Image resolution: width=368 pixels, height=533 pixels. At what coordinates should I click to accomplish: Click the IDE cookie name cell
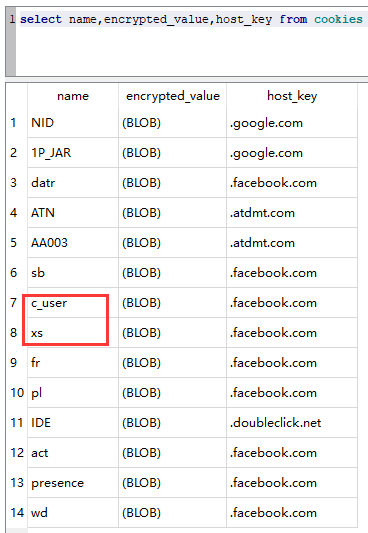(x=73, y=423)
